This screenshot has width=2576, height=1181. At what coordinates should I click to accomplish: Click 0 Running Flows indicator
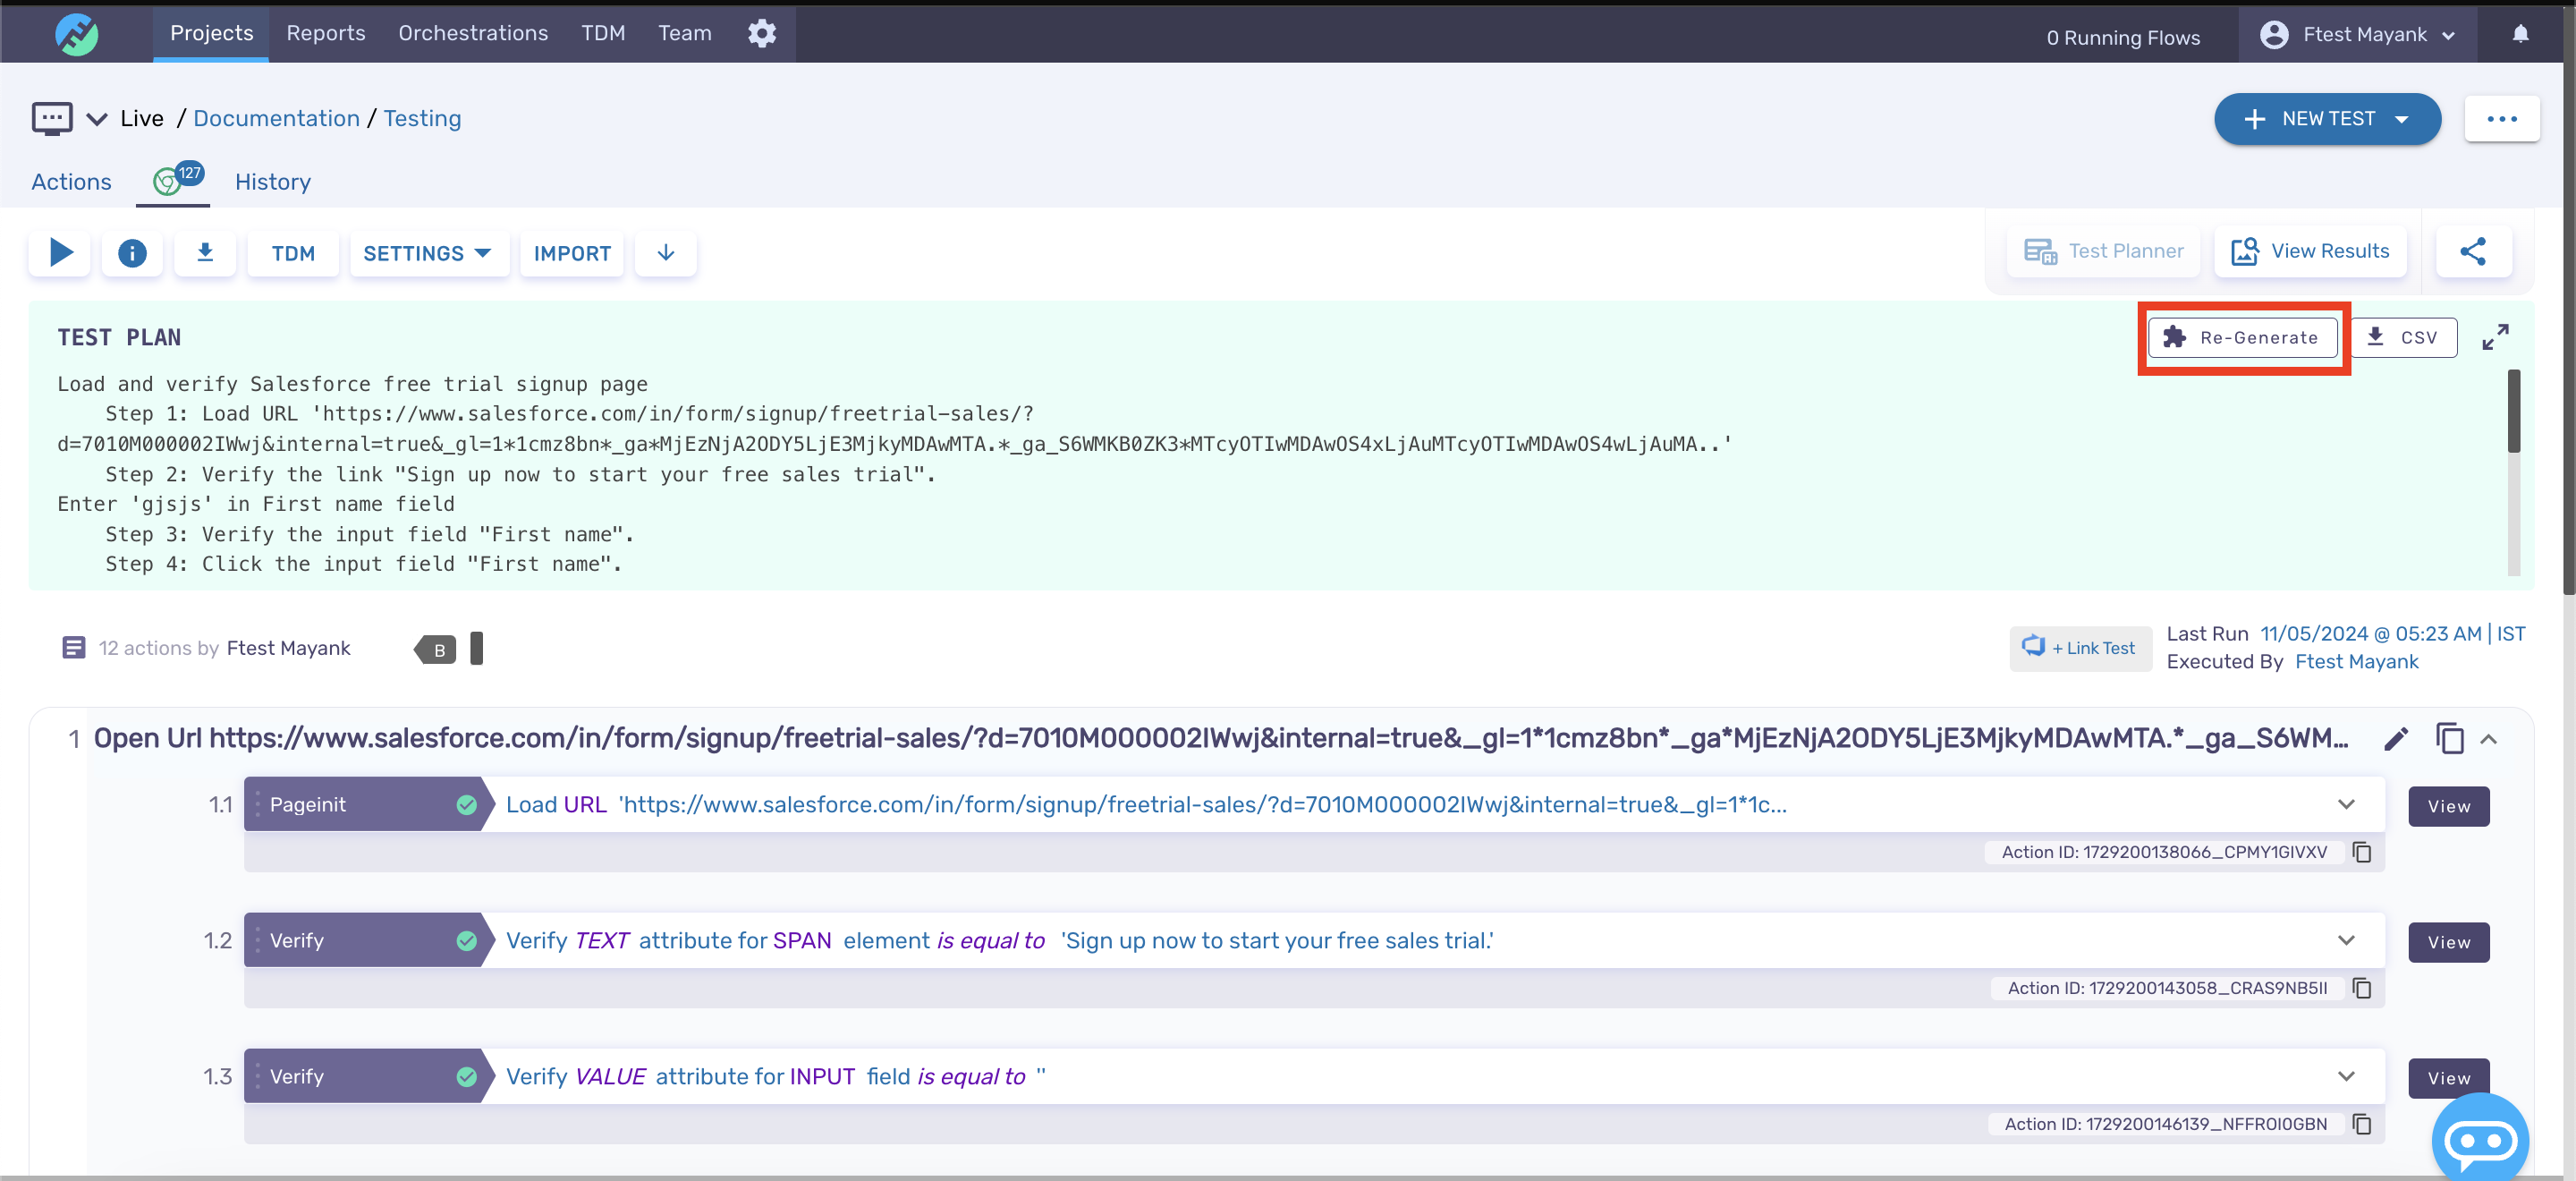[2122, 38]
